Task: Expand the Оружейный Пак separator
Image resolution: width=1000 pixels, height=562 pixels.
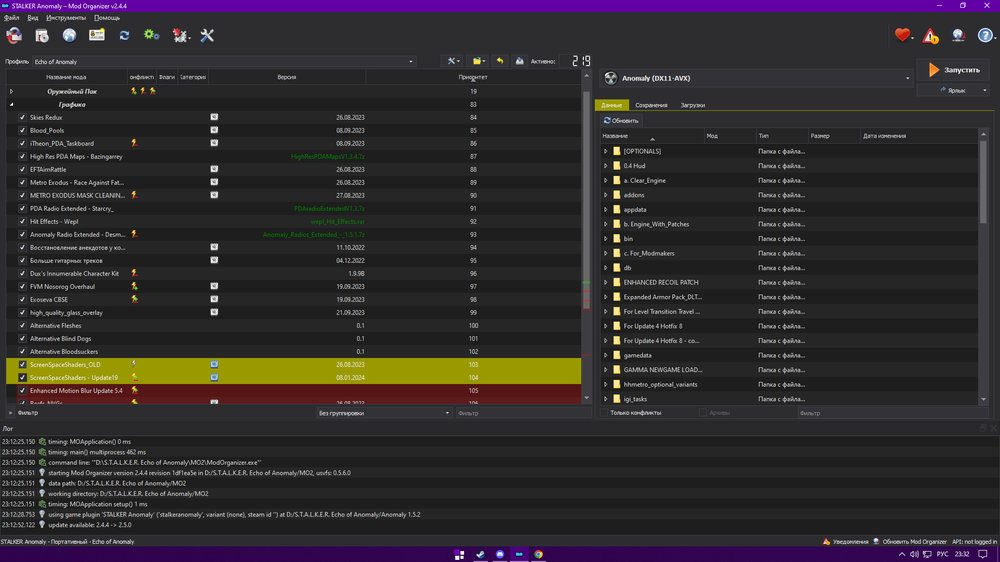Action: tap(11, 91)
